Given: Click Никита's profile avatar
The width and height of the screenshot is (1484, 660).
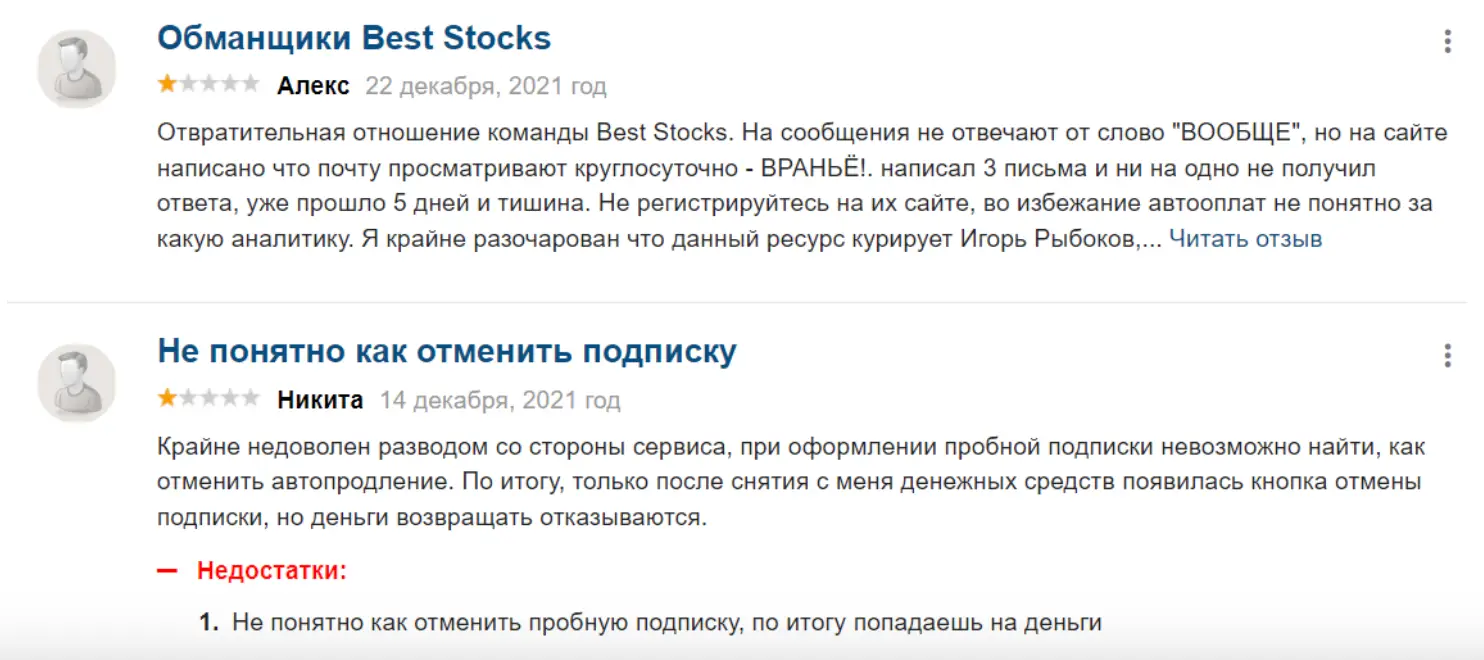Looking at the screenshot, I should 77,383.
